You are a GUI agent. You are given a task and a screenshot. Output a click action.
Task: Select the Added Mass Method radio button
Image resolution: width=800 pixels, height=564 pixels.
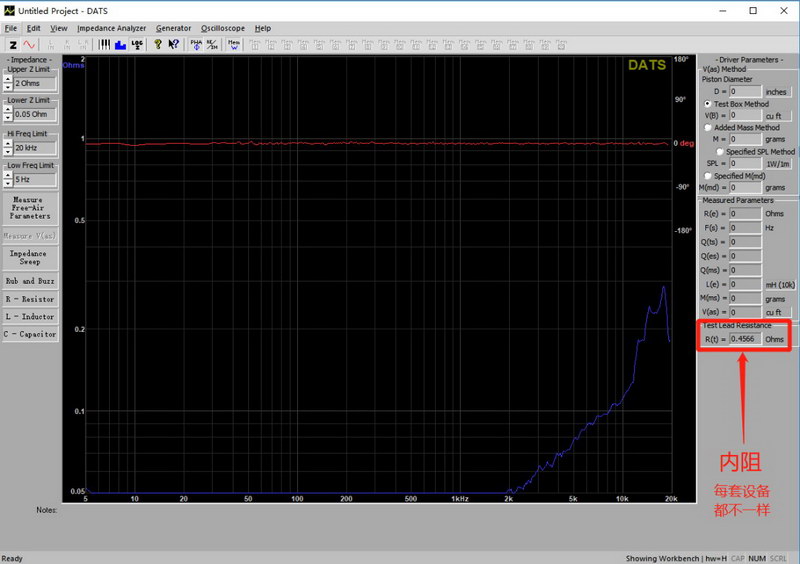(x=708, y=128)
